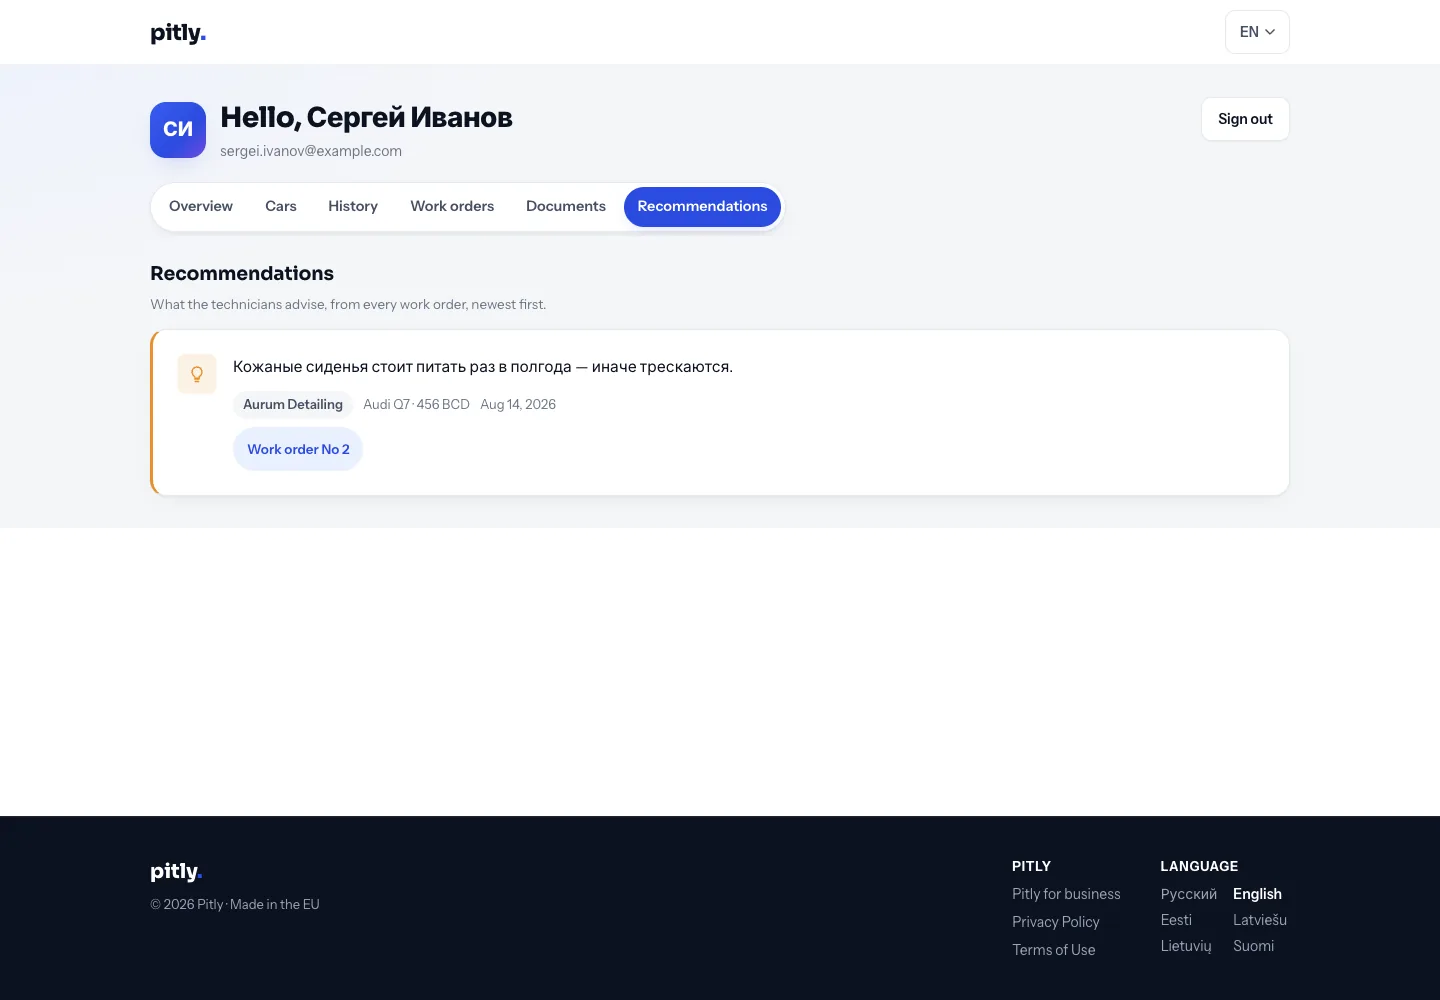Switch language to Suomi
Screen dimensions: 1440x1000
pos(1253,946)
